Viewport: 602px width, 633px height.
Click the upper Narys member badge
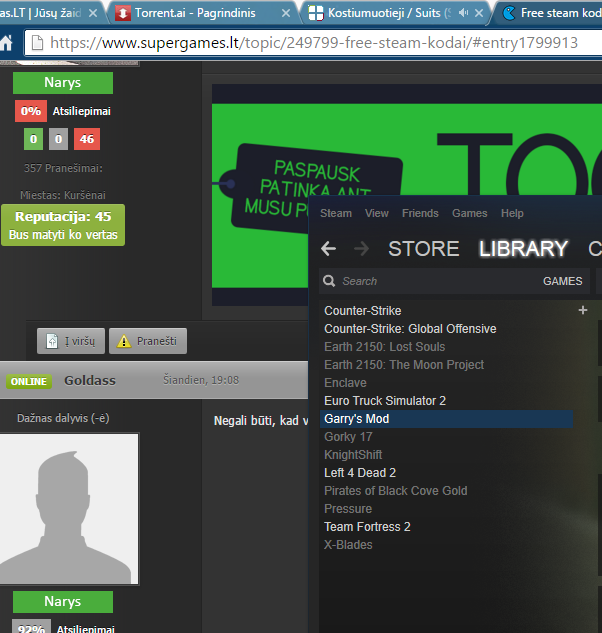pyautogui.click(x=63, y=83)
